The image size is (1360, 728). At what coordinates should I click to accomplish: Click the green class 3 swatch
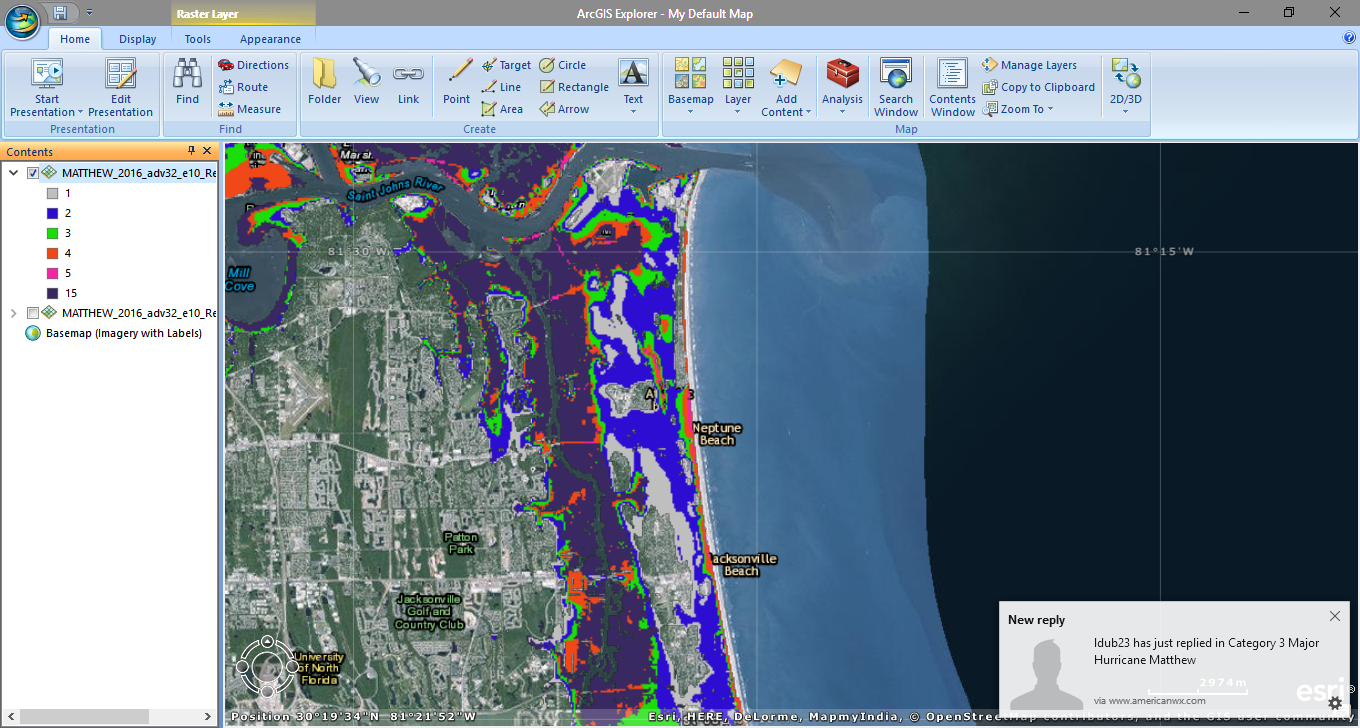(52, 233)
